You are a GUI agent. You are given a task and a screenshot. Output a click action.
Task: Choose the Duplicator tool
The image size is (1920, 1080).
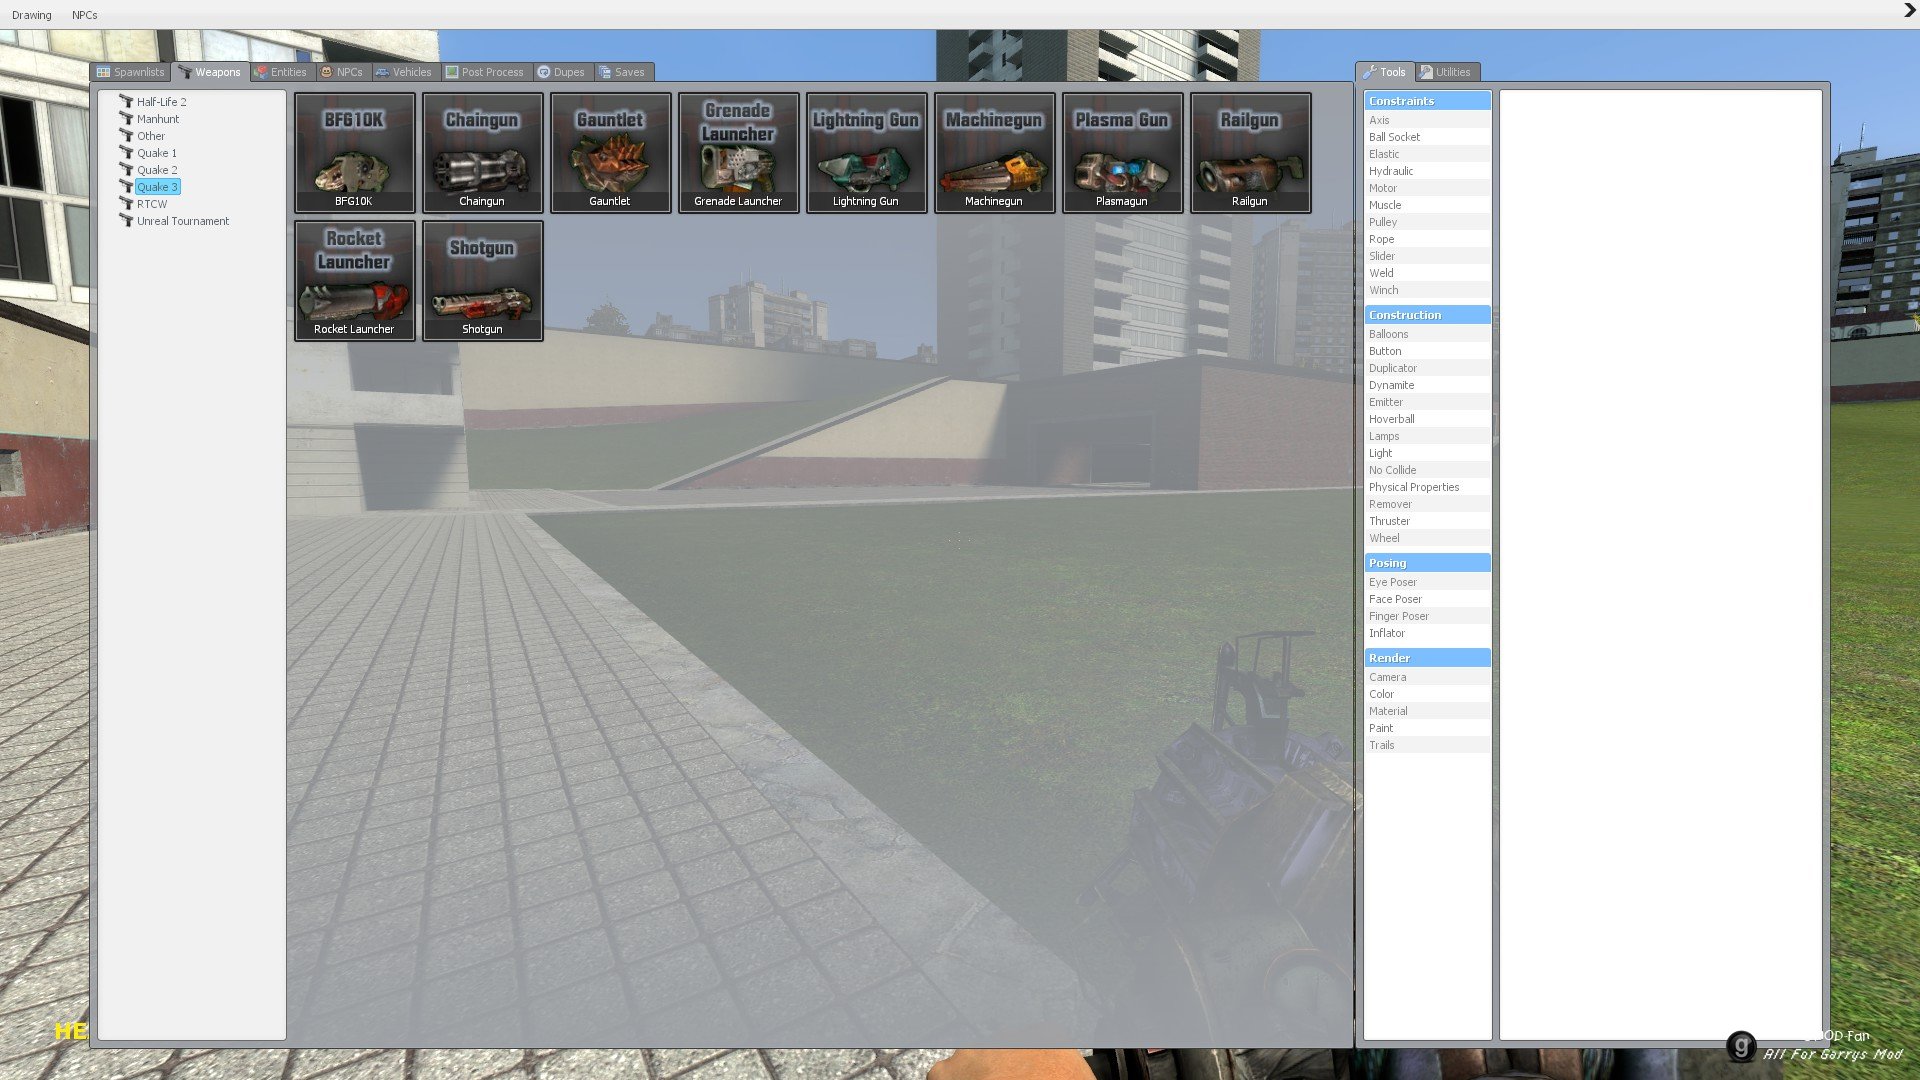1427,368
